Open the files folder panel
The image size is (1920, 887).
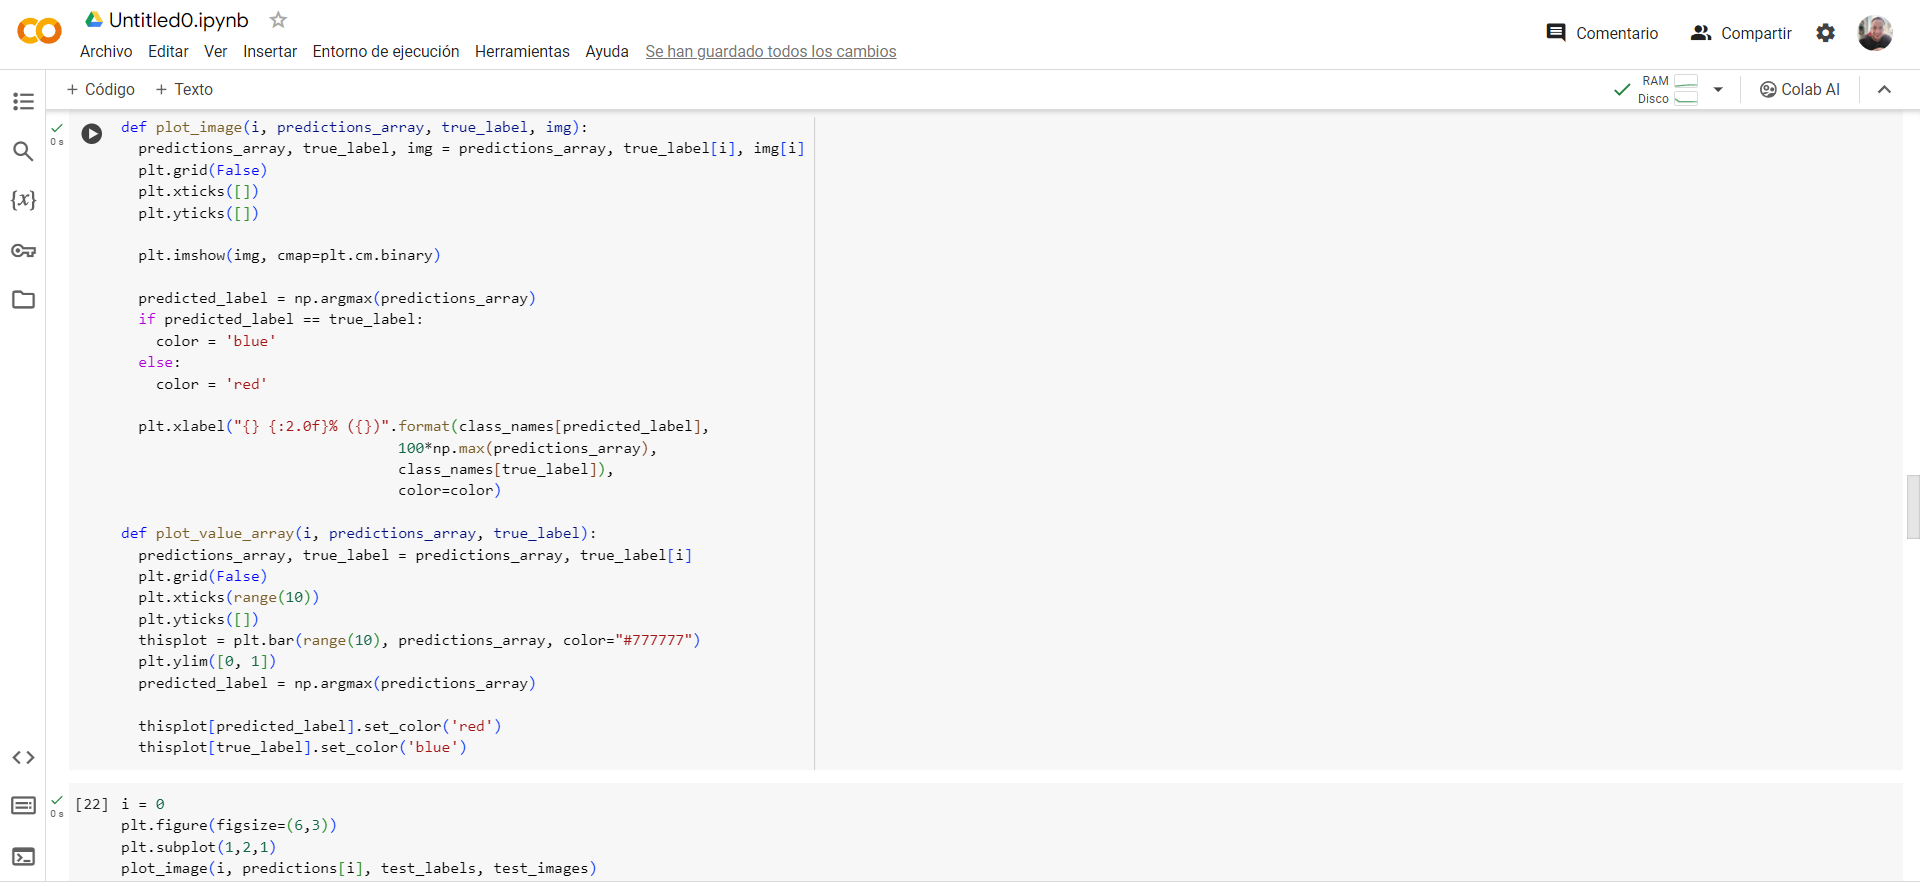click(23, 300)
